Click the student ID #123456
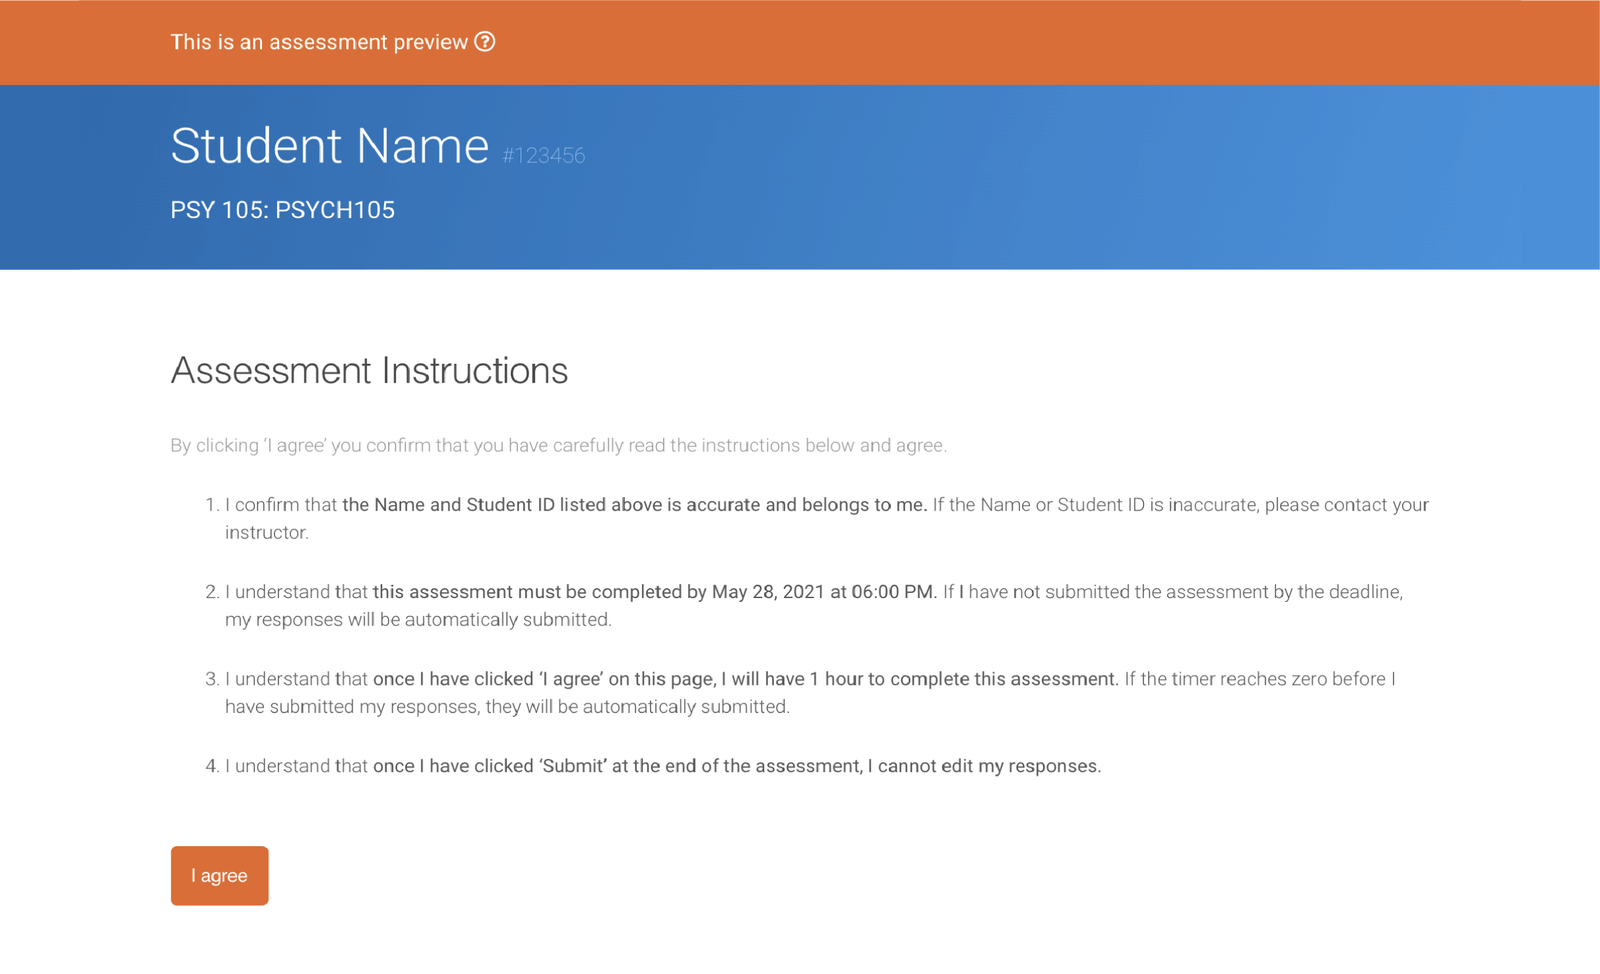1600x974 pixels. tap(542, 155)
